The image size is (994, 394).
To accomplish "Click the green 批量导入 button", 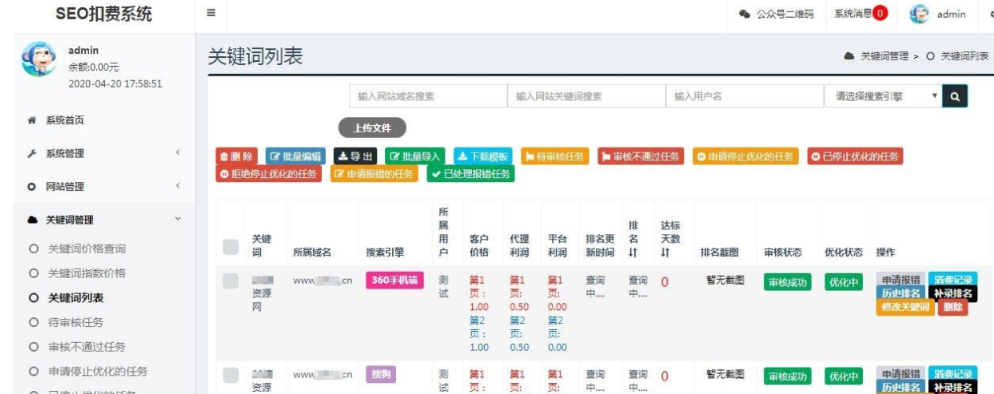I will click(x=415, y=156).
